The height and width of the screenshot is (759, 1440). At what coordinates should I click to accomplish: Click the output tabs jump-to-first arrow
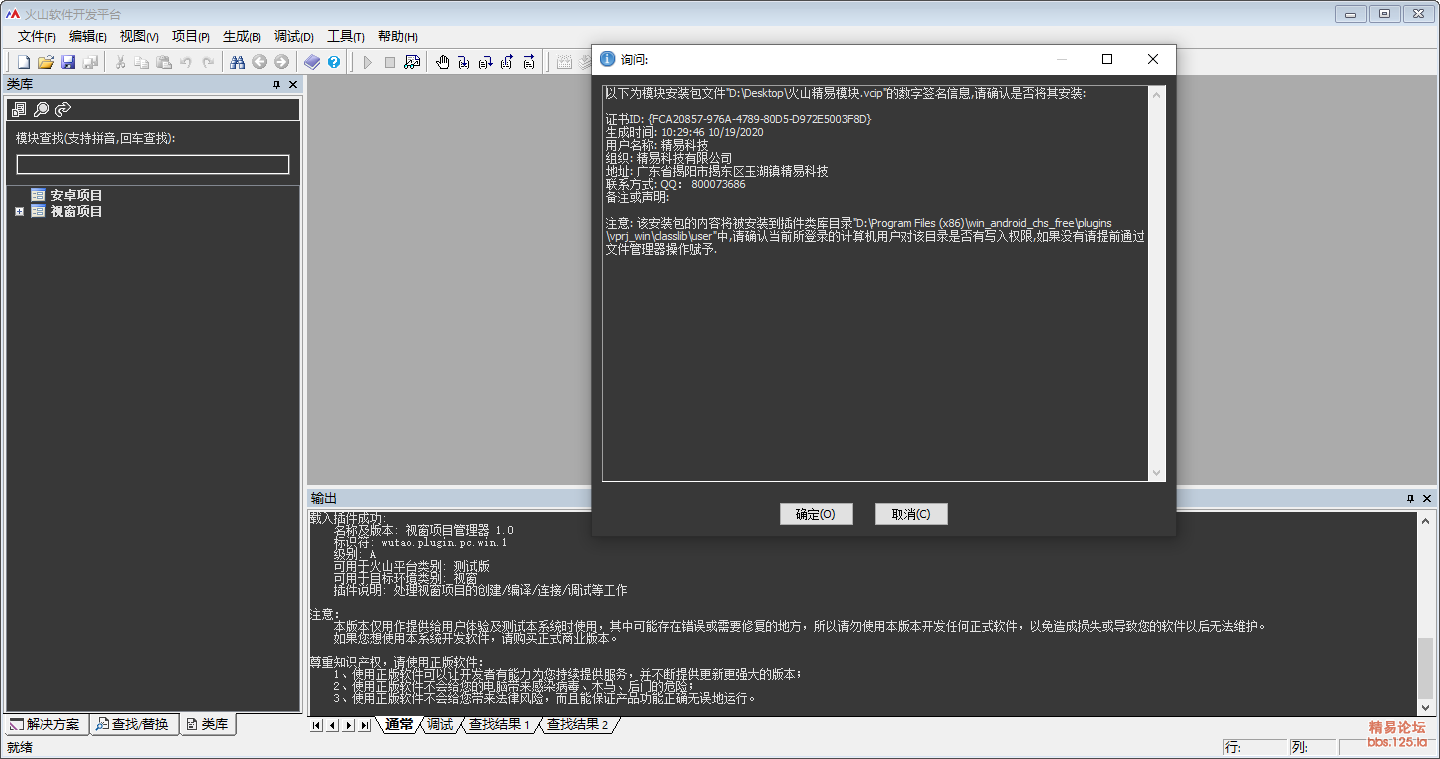[x=317, y=725]
